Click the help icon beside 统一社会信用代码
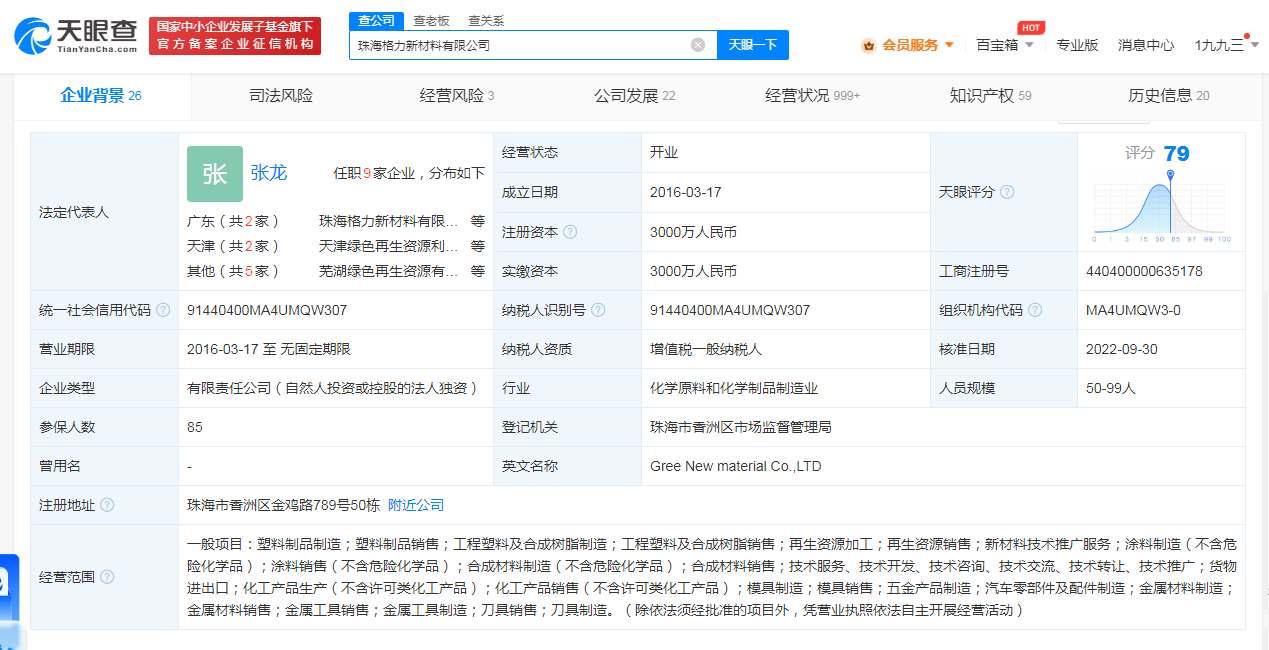The width and height of the screenshot is (1269, 650). coord(163,310)
